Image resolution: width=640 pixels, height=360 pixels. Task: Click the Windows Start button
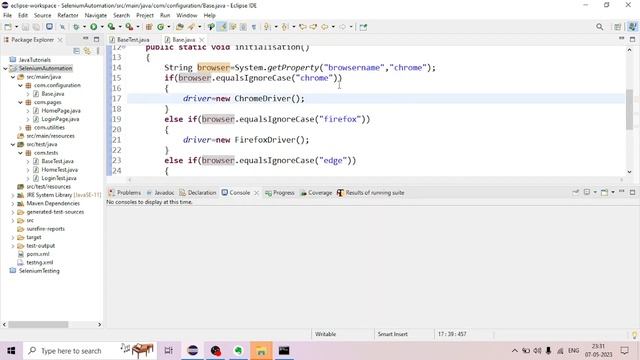pos(11,351)
